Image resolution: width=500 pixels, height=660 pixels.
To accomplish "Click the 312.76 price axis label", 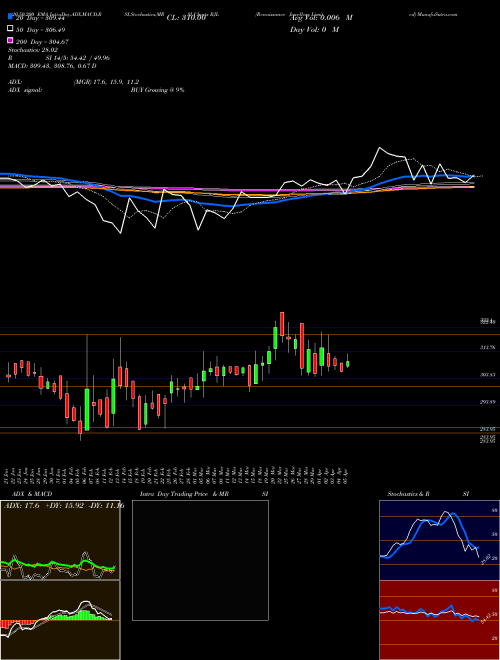I will (488, 347).
